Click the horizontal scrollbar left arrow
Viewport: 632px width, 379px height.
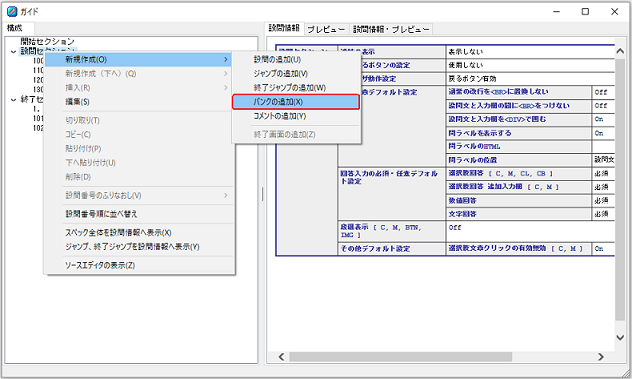click(281, 357)
